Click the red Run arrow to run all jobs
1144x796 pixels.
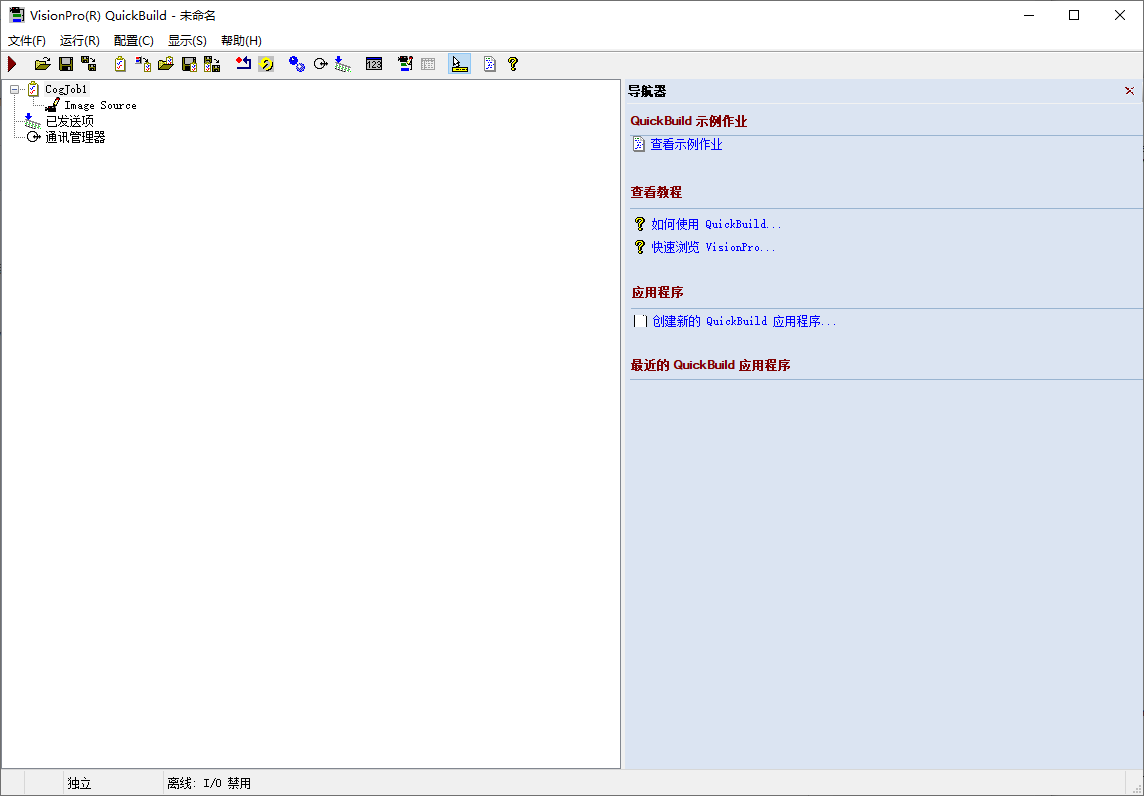[12, 63]
